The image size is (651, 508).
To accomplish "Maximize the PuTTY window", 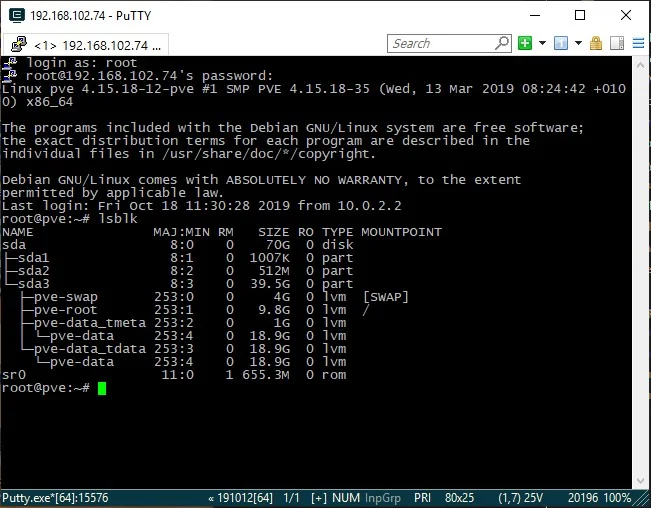I will tap(580, 15).
